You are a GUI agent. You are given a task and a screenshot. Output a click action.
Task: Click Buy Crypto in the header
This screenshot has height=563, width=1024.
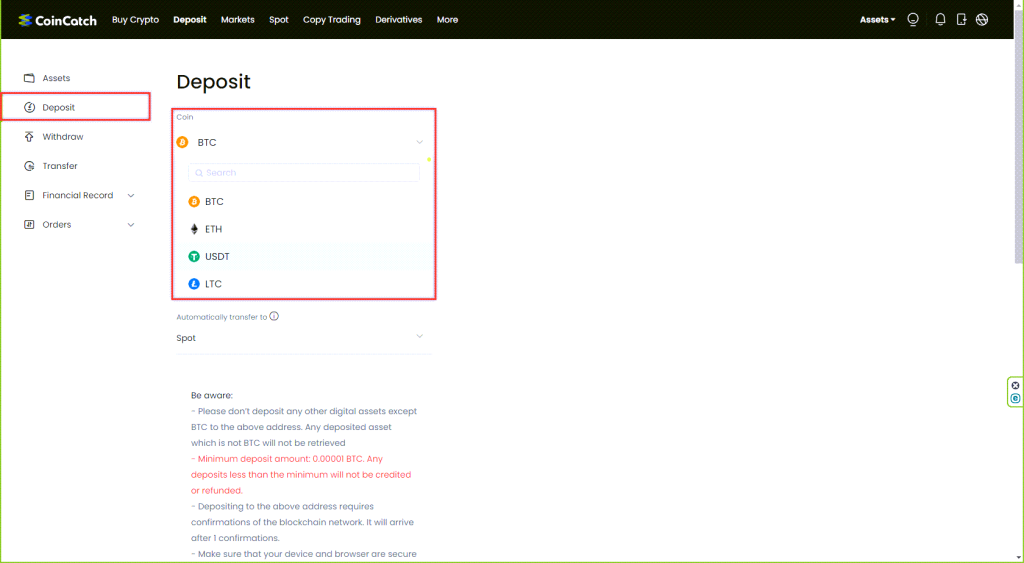tap(135, 20)
